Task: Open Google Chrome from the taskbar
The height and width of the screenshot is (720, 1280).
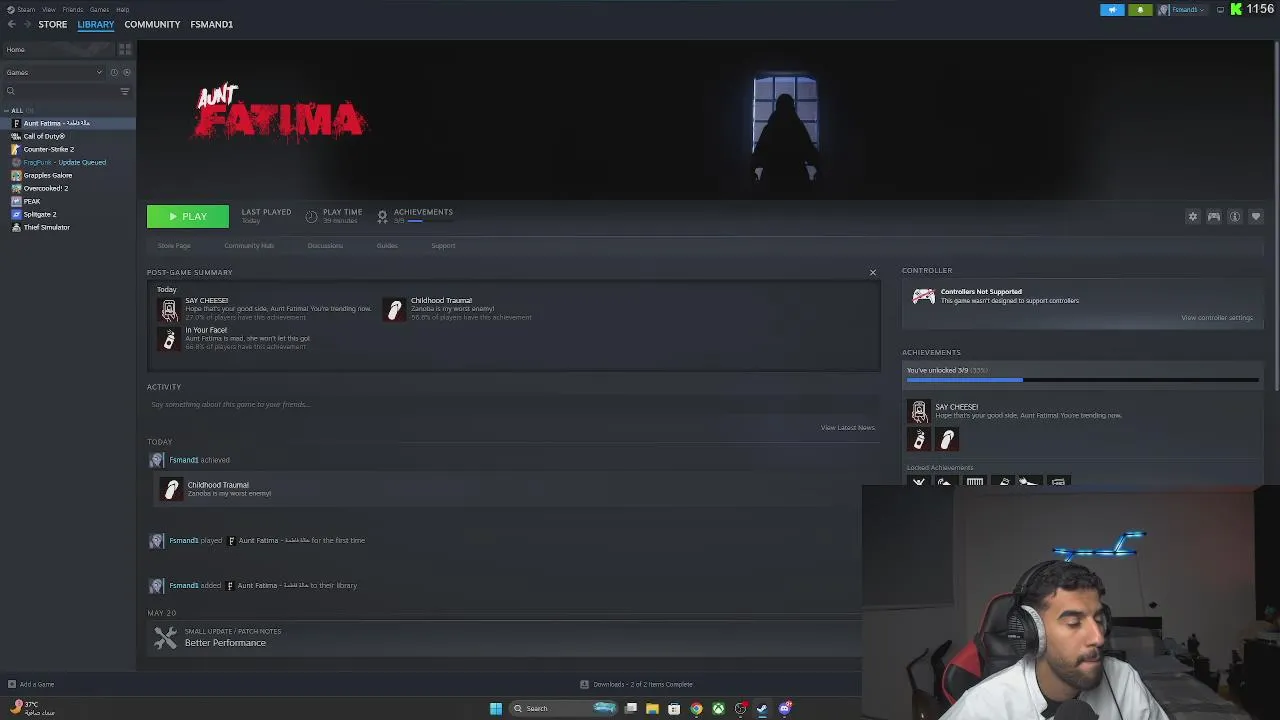Action: (x=696, y=708)
